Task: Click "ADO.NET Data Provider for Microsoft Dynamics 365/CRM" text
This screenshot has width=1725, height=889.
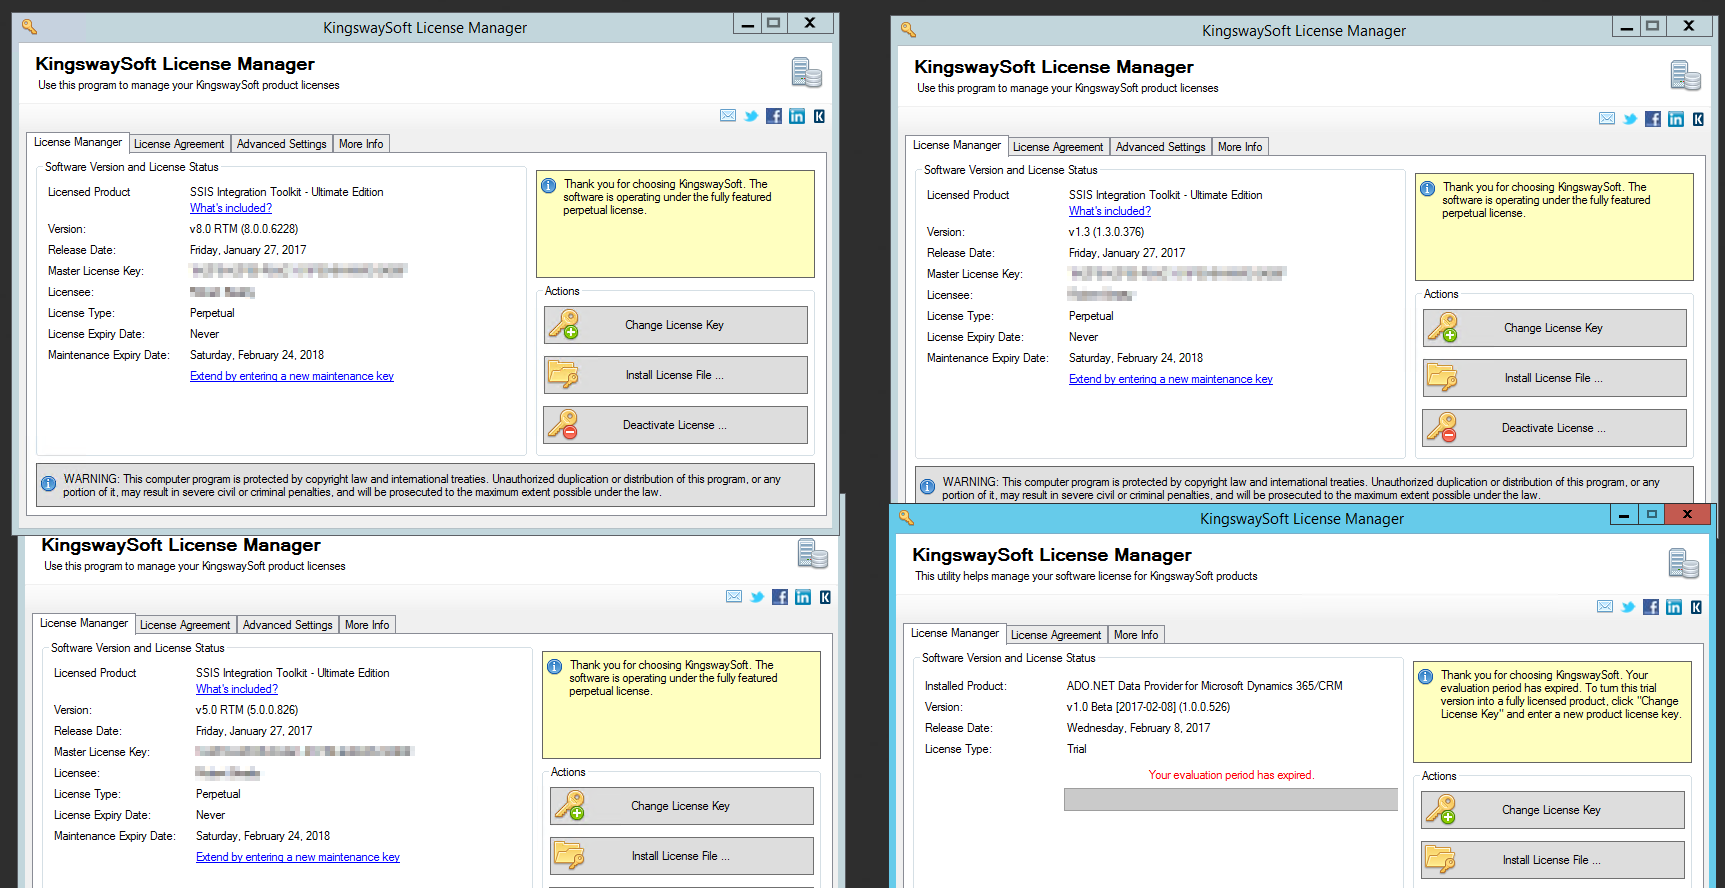Action: (x=1205, y=686)
